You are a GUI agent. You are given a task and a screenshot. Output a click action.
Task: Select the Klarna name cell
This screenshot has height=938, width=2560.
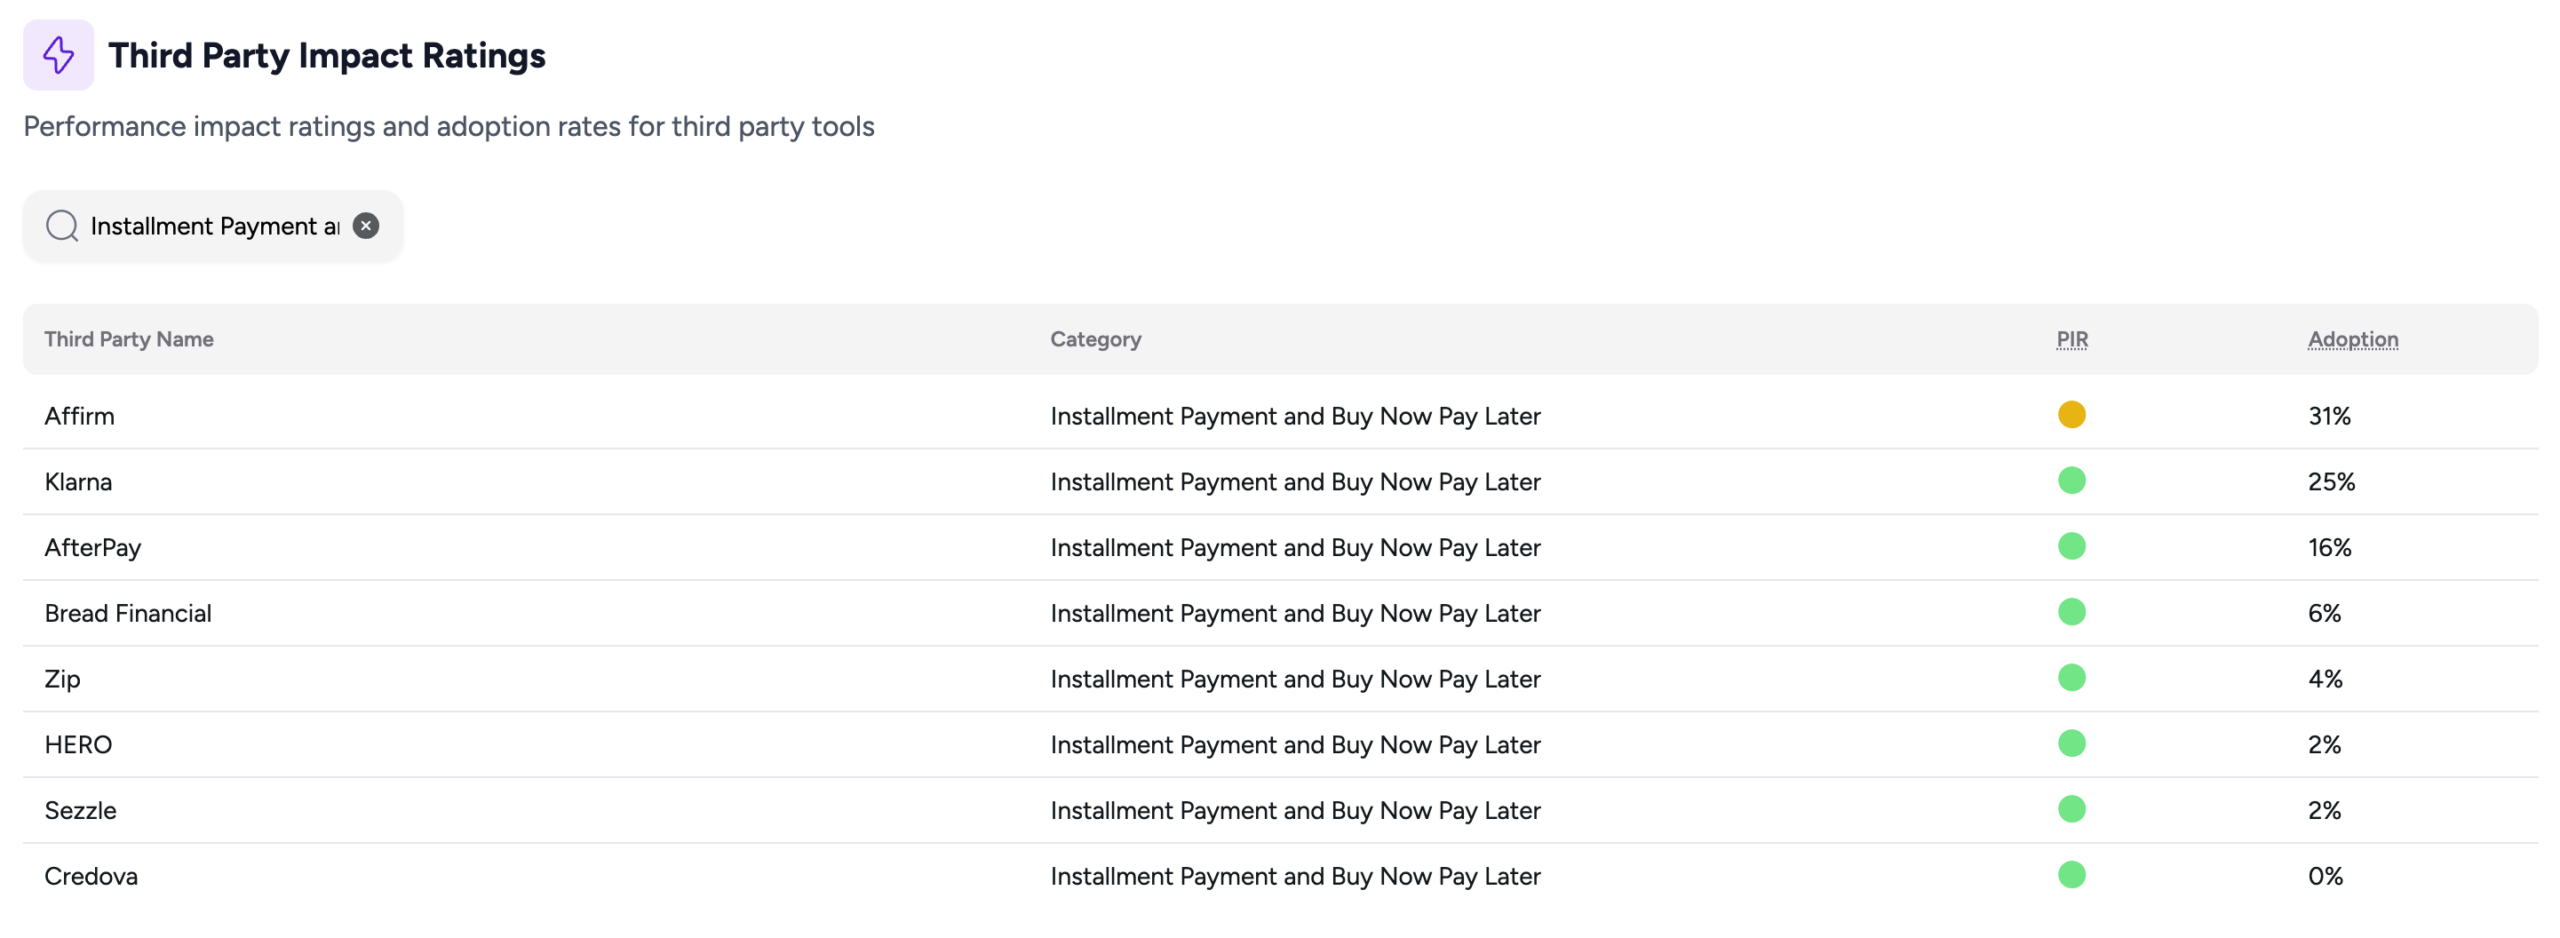coord(78,482)
